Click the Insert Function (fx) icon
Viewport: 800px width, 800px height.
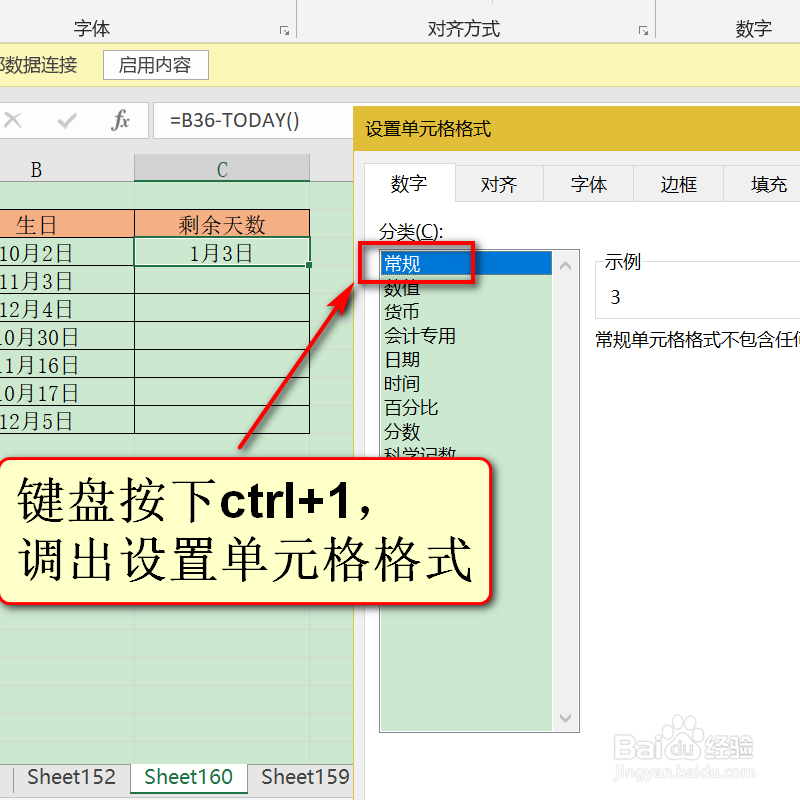[x=120, y=120]
